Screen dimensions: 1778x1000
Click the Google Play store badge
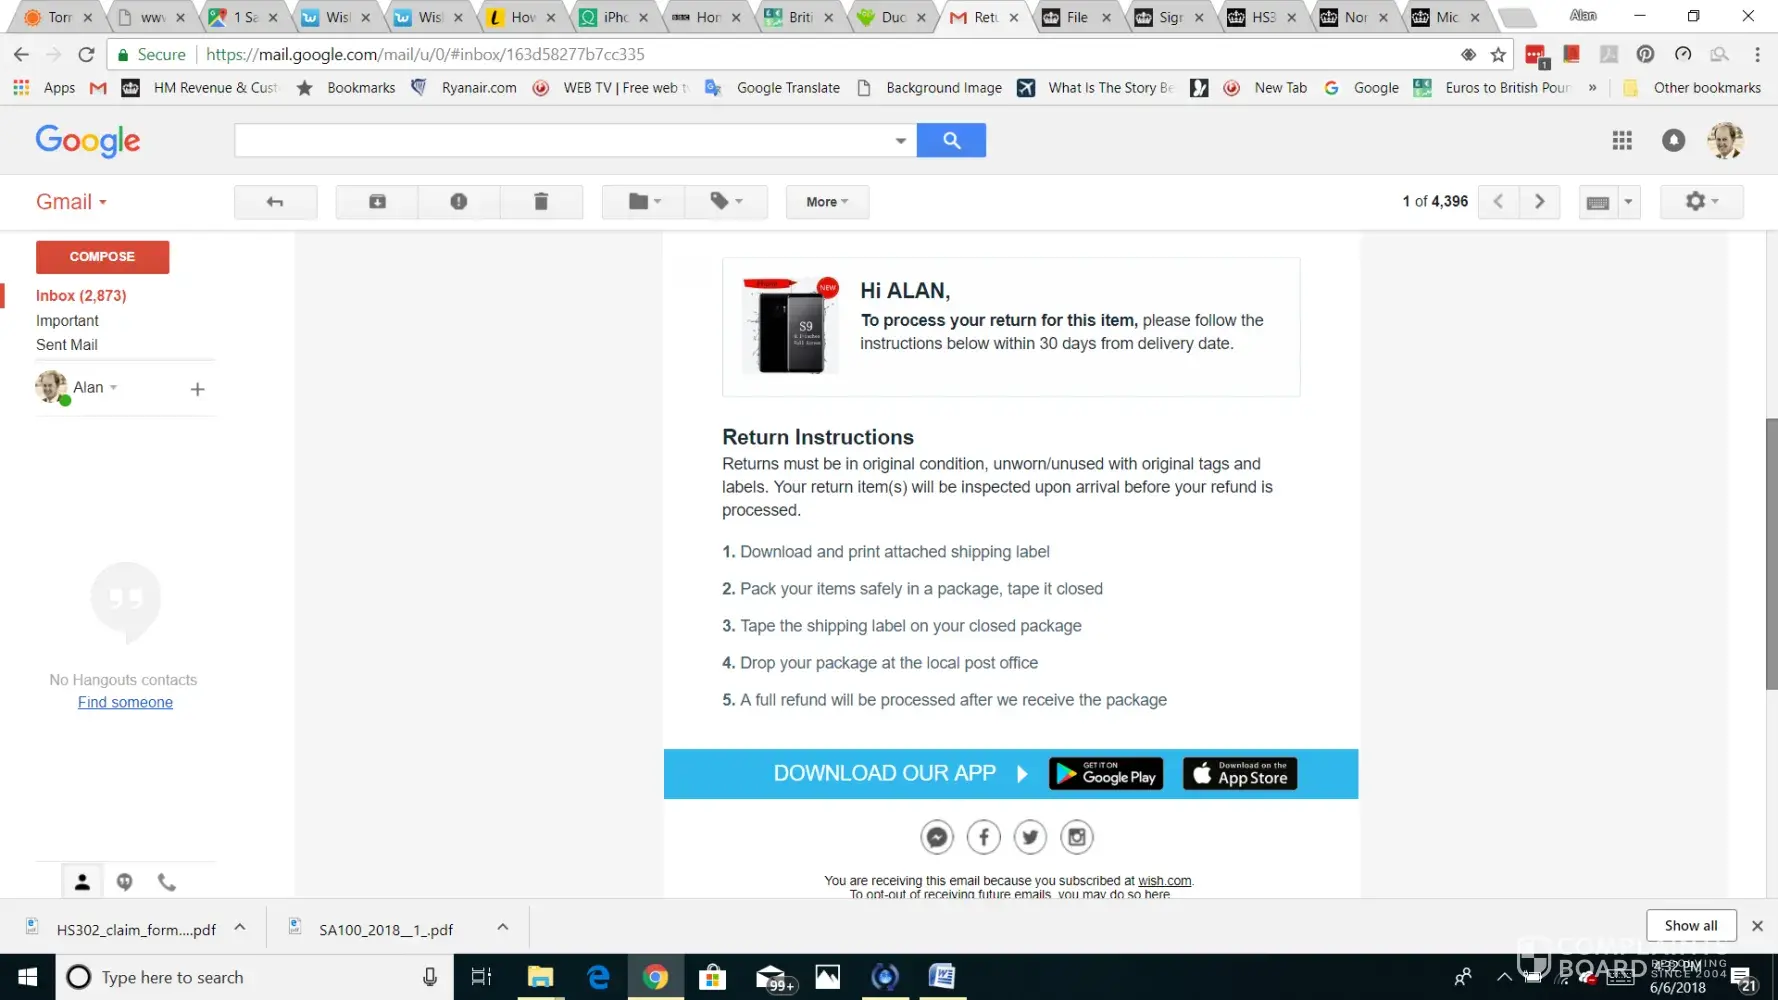(x=1106, y=774)
